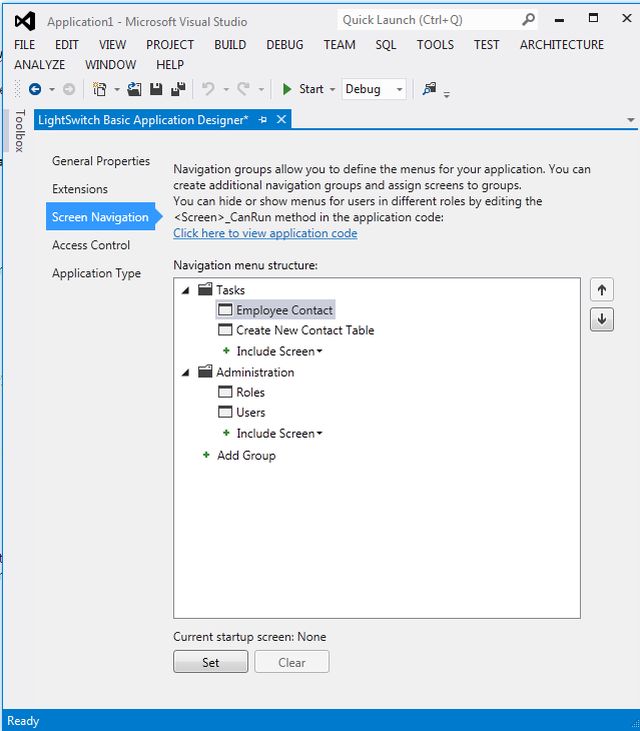Click green plus beside Add Group
The width and height of the screenshot is (640, 731).
[206, 455]
